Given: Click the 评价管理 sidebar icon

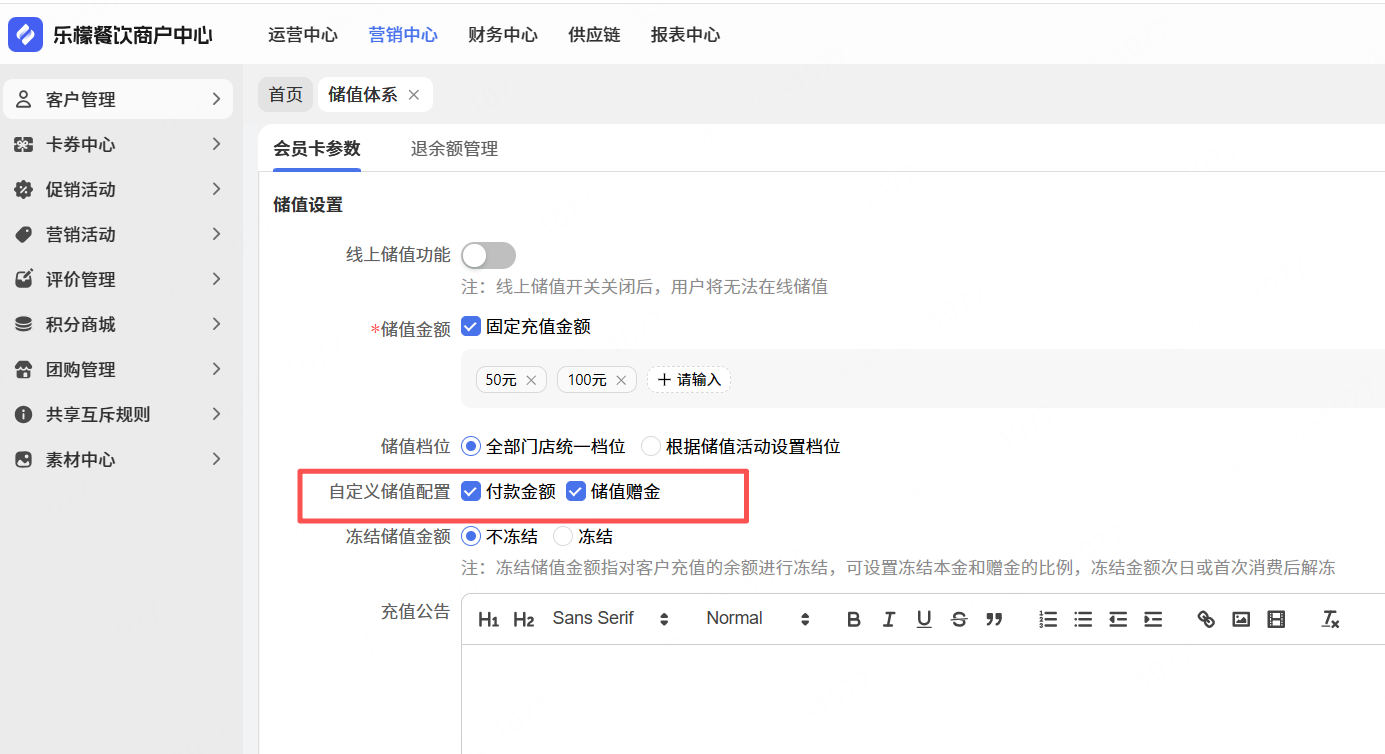Looking at the screenshot, I should click(x=23, y=279).
